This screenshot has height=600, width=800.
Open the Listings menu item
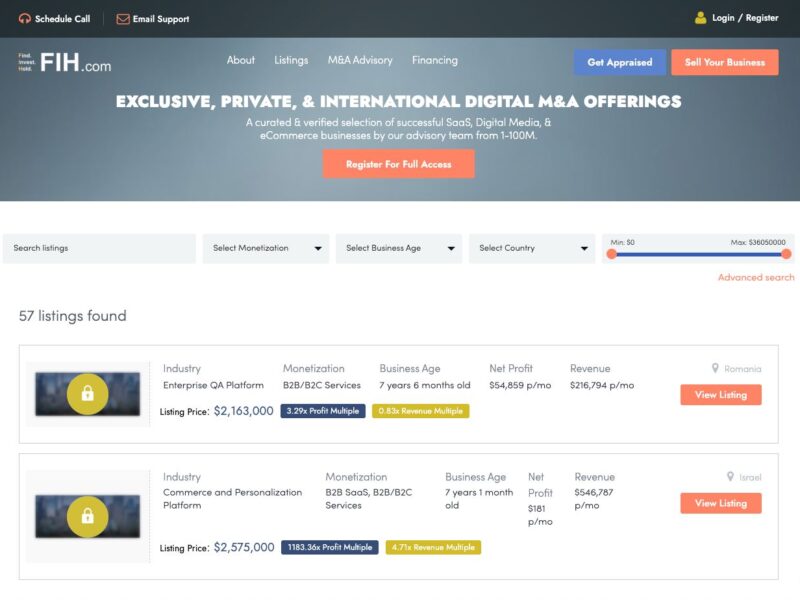click(x=291, y=60)
